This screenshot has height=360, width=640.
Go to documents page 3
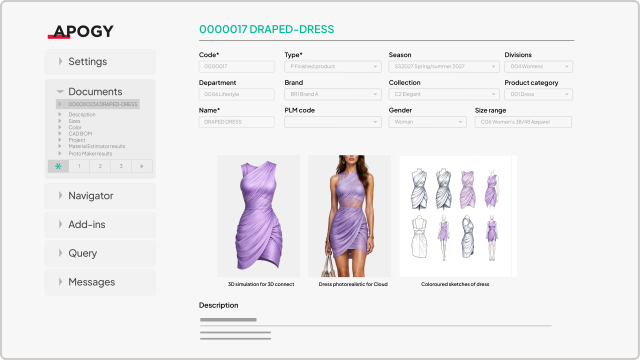click(x=121, y=166)
